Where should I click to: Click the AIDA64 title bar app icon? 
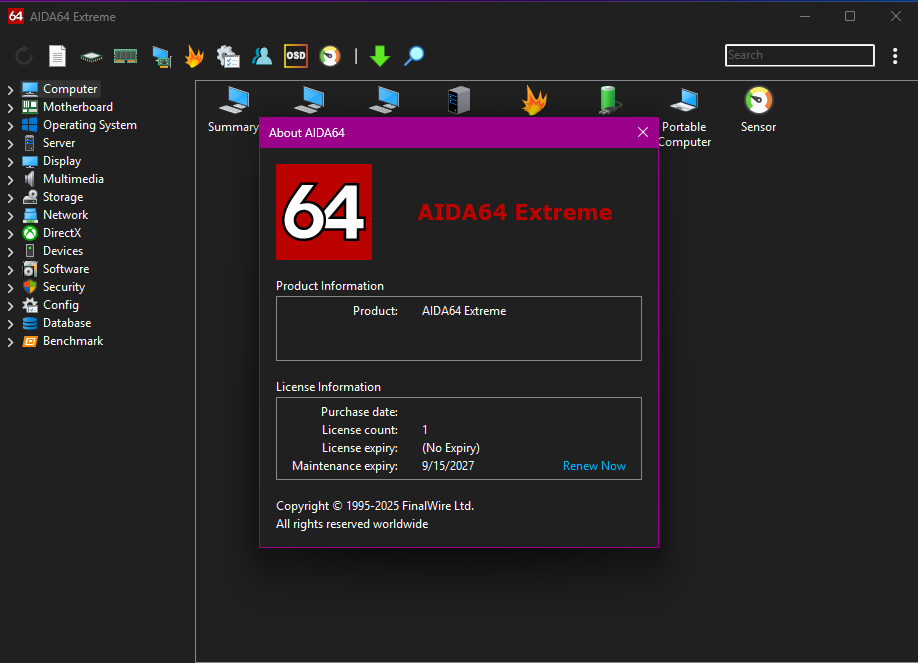point(16,16)
